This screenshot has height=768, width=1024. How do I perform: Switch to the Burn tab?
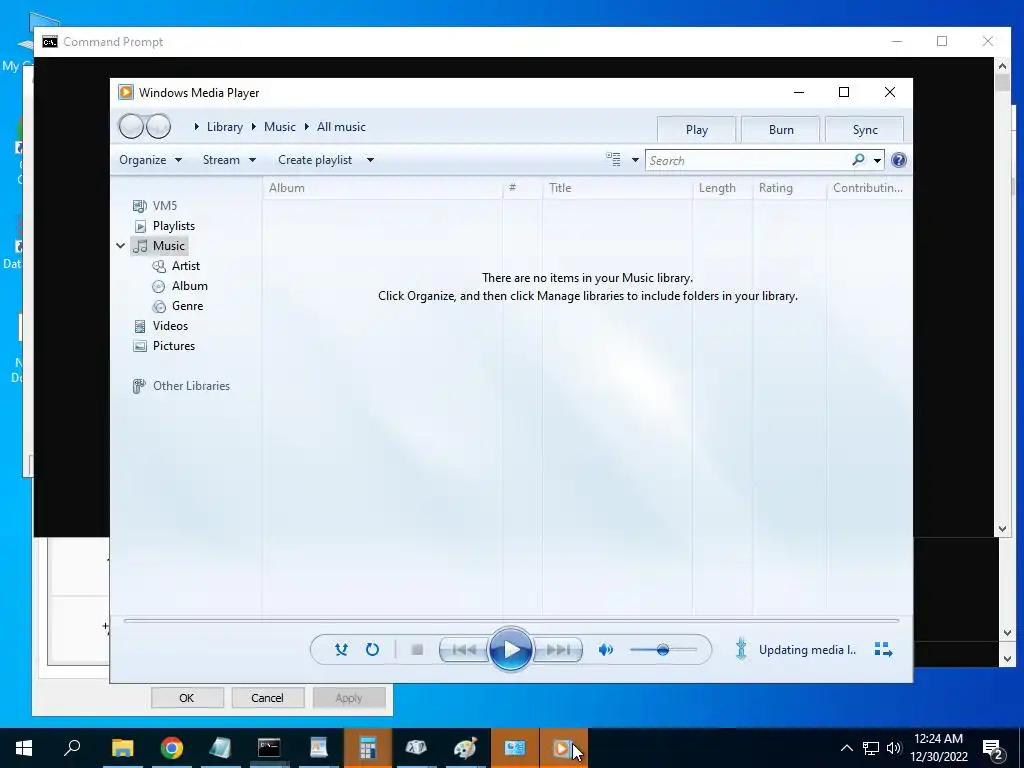(x=781, y=129)
